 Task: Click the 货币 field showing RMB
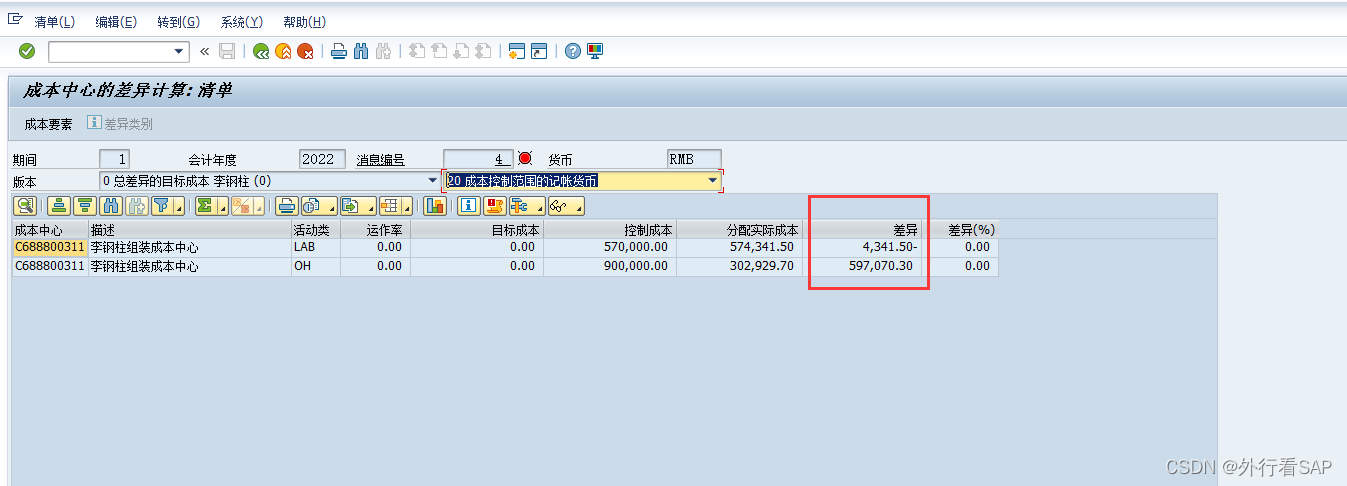(x=694, y=159)
